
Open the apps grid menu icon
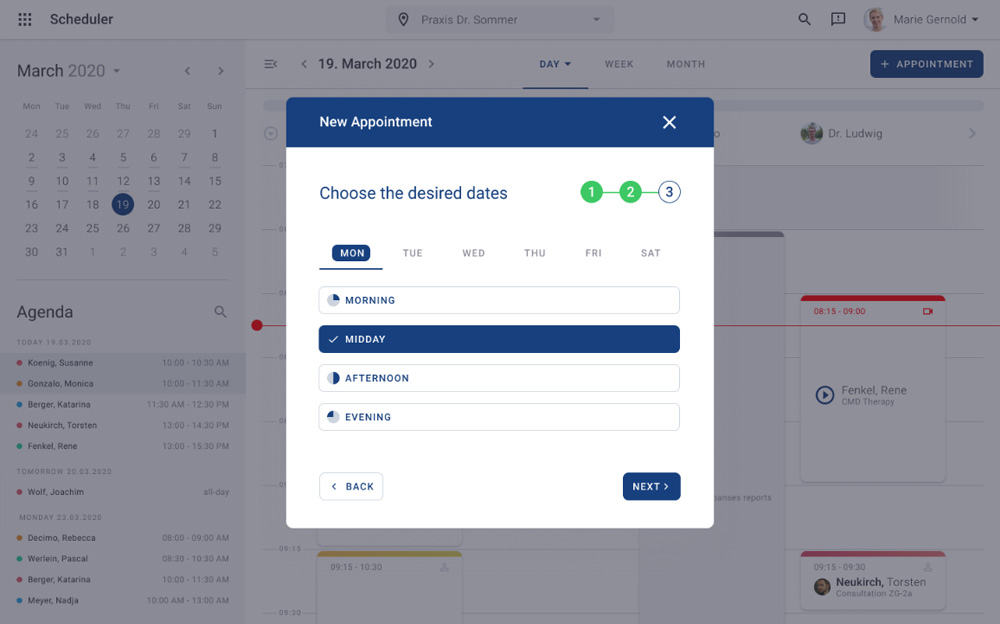(25, 20)
